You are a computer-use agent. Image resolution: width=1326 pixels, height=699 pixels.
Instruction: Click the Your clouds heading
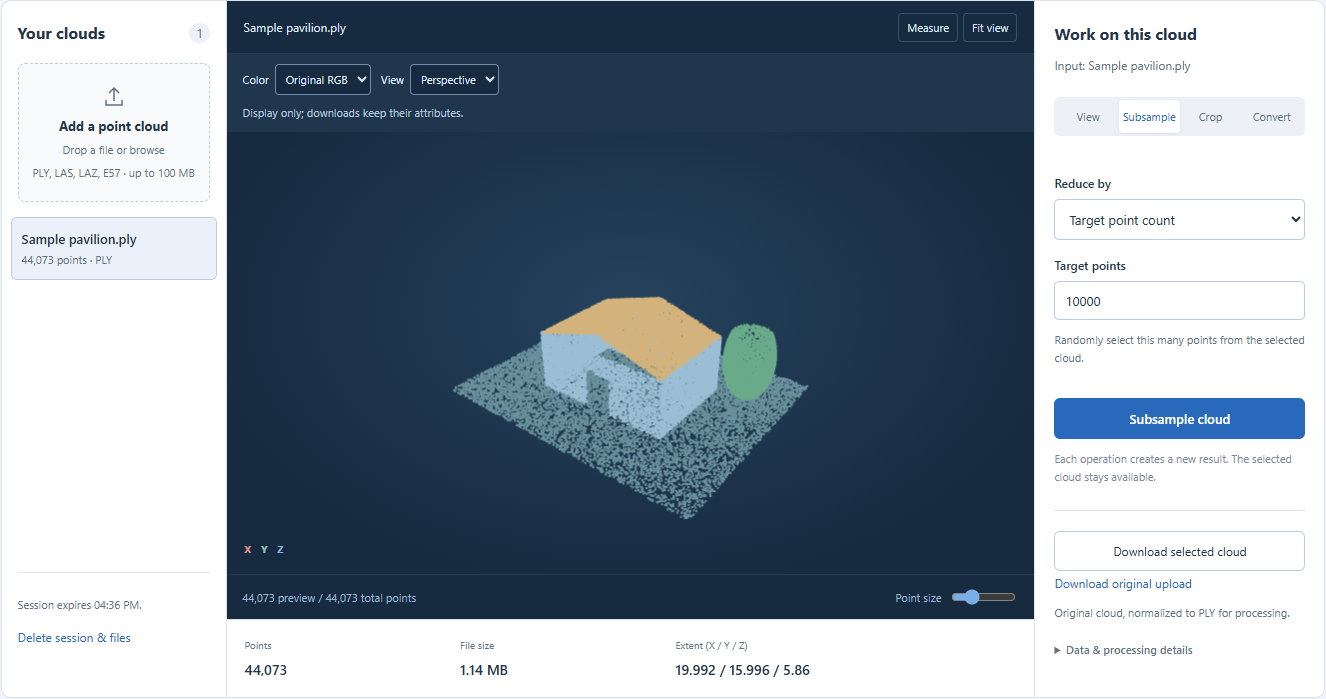61,34
